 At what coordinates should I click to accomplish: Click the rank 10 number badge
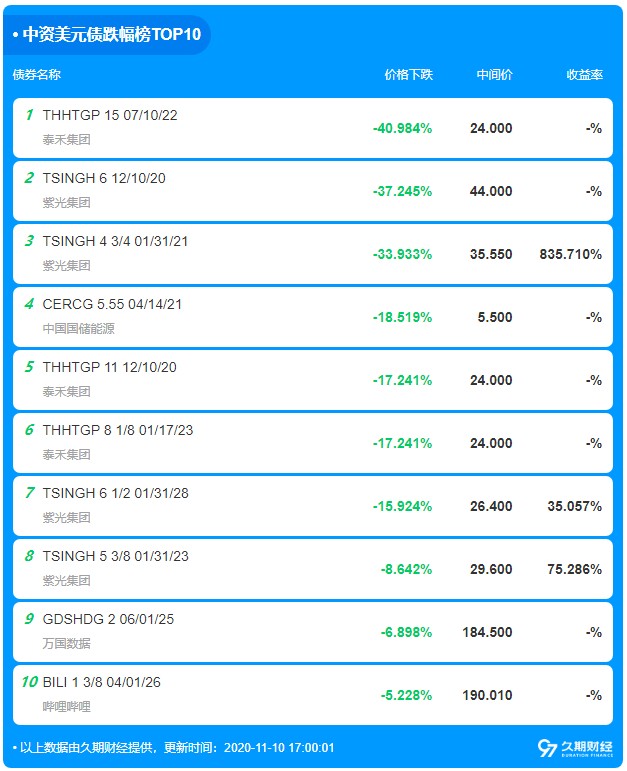(30, 682)
